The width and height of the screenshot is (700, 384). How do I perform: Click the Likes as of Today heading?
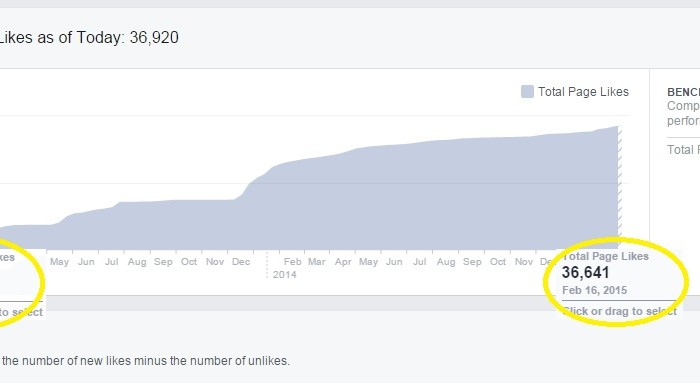point(89,38)
